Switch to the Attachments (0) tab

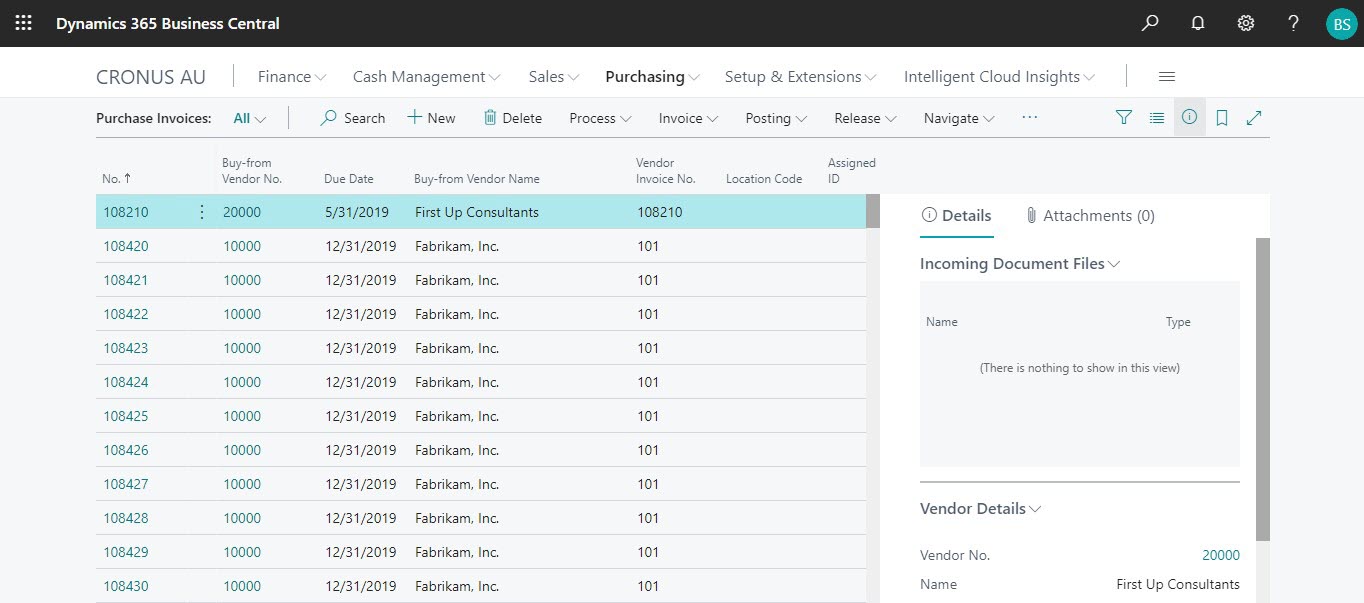pyautogui.click(x=1090, y=216)
